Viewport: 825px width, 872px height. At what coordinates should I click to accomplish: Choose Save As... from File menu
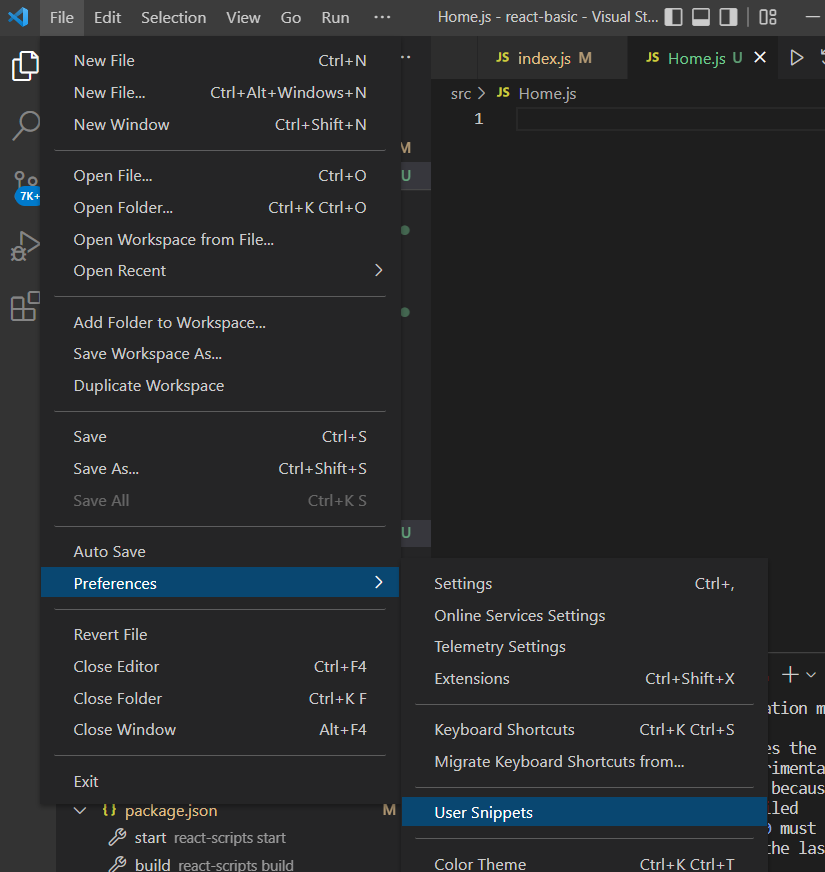pyautogui.click(x=220, y=468)
